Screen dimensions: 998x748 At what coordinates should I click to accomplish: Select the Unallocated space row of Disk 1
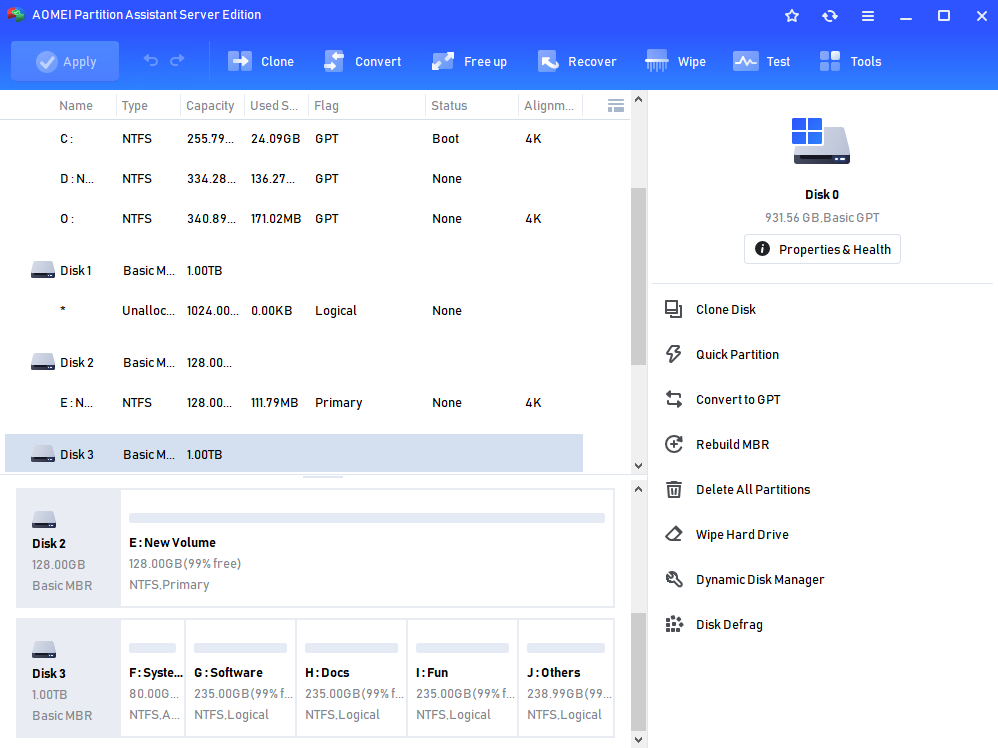[294, 311]
